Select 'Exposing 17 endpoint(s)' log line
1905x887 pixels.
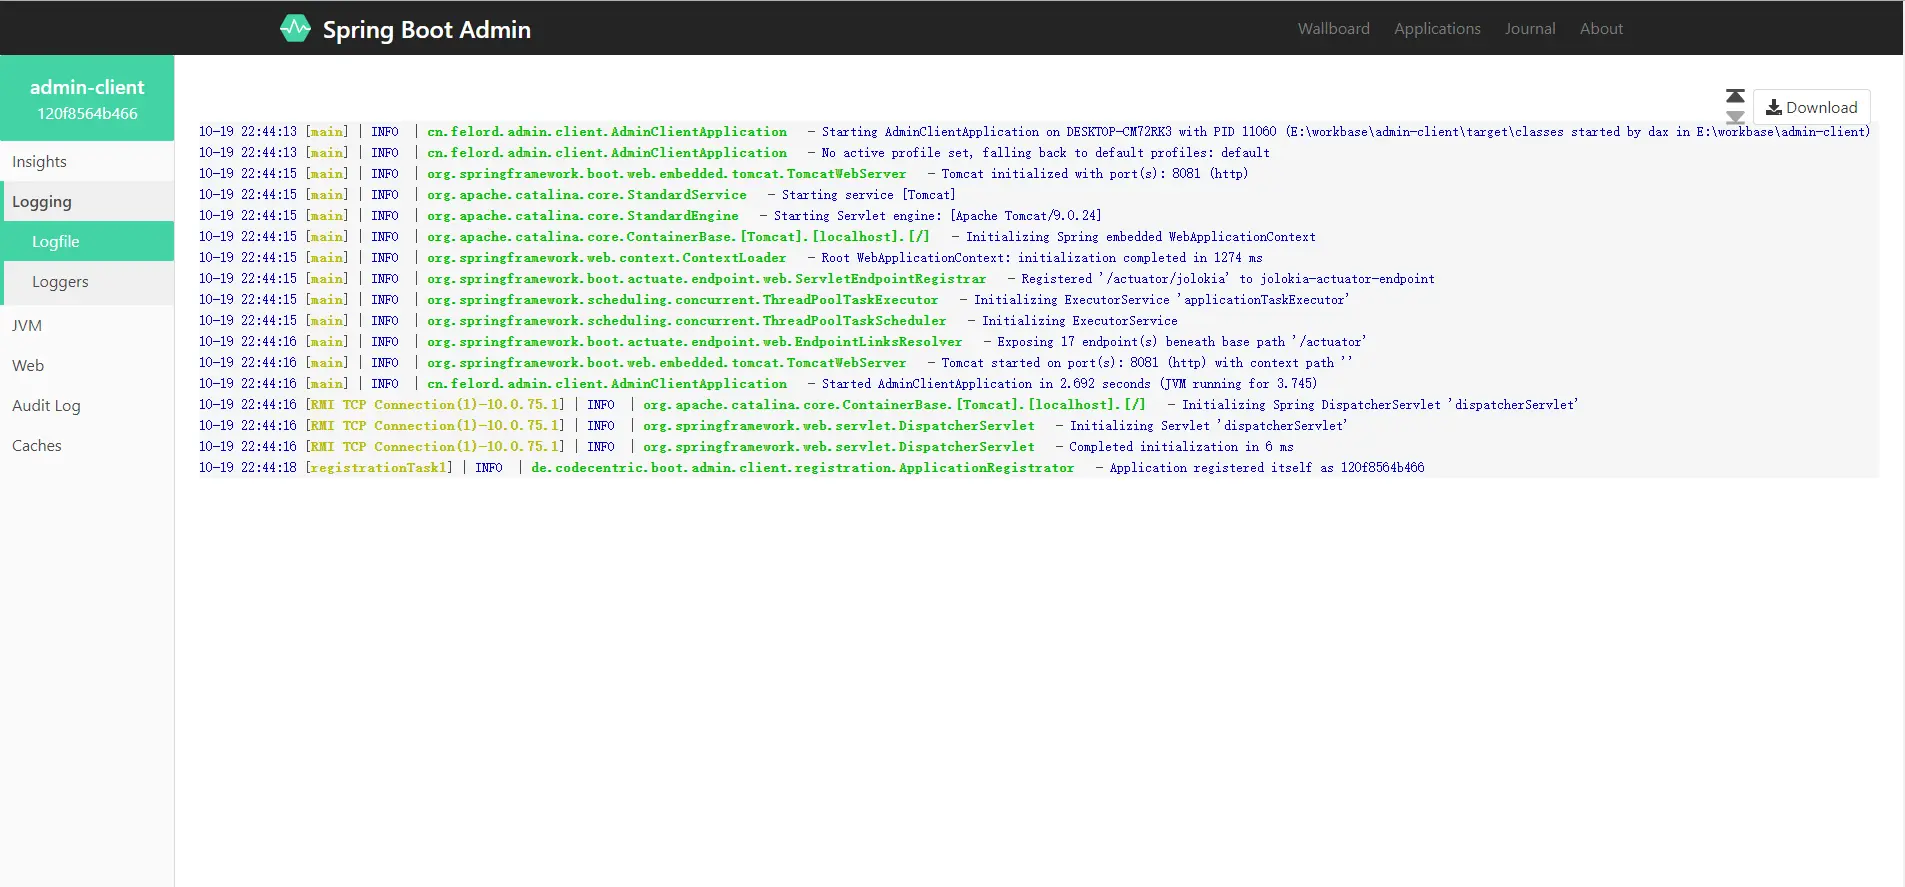[x=782, y=341]
